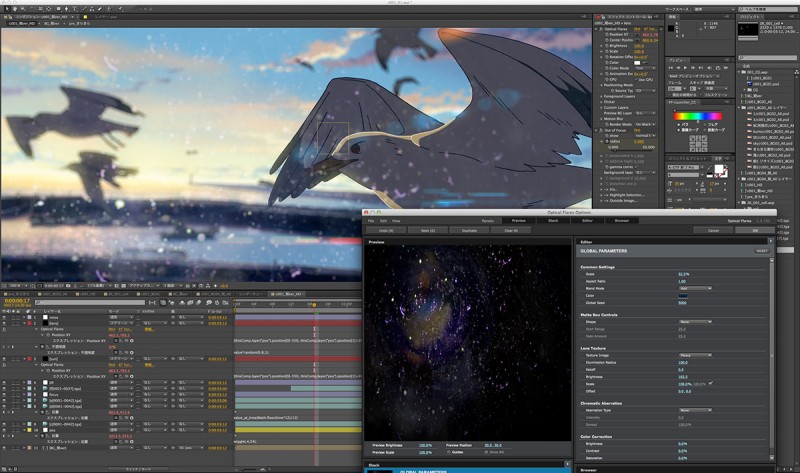This screenshot has width=800, height=473.
Task: Click the timeline current-time indicator marker
Action: pyautogui.click(x=314, y=305)
